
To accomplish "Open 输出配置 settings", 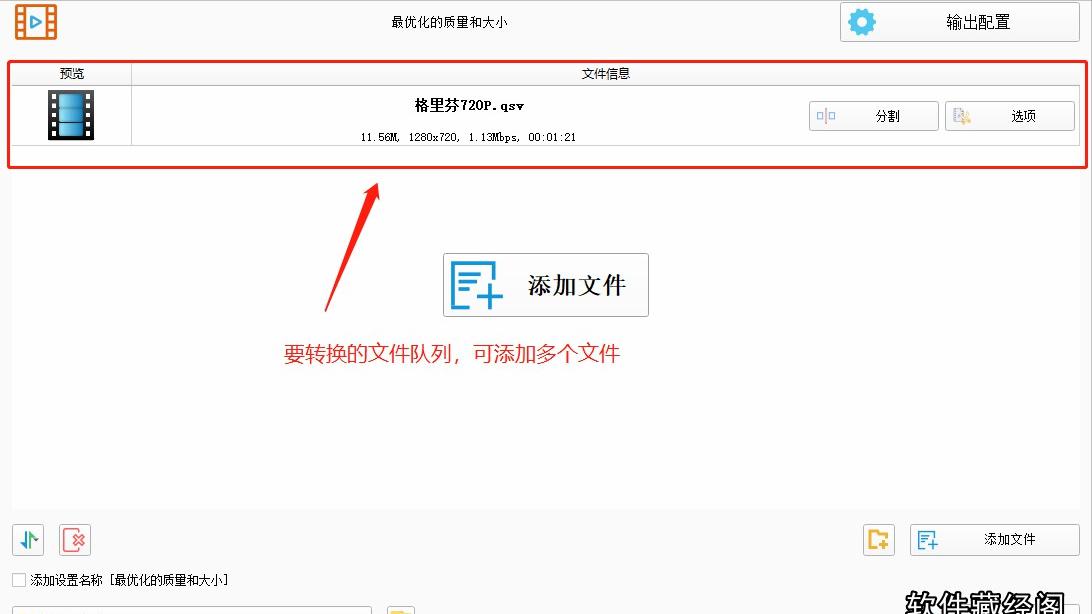I will click(977, 20).
